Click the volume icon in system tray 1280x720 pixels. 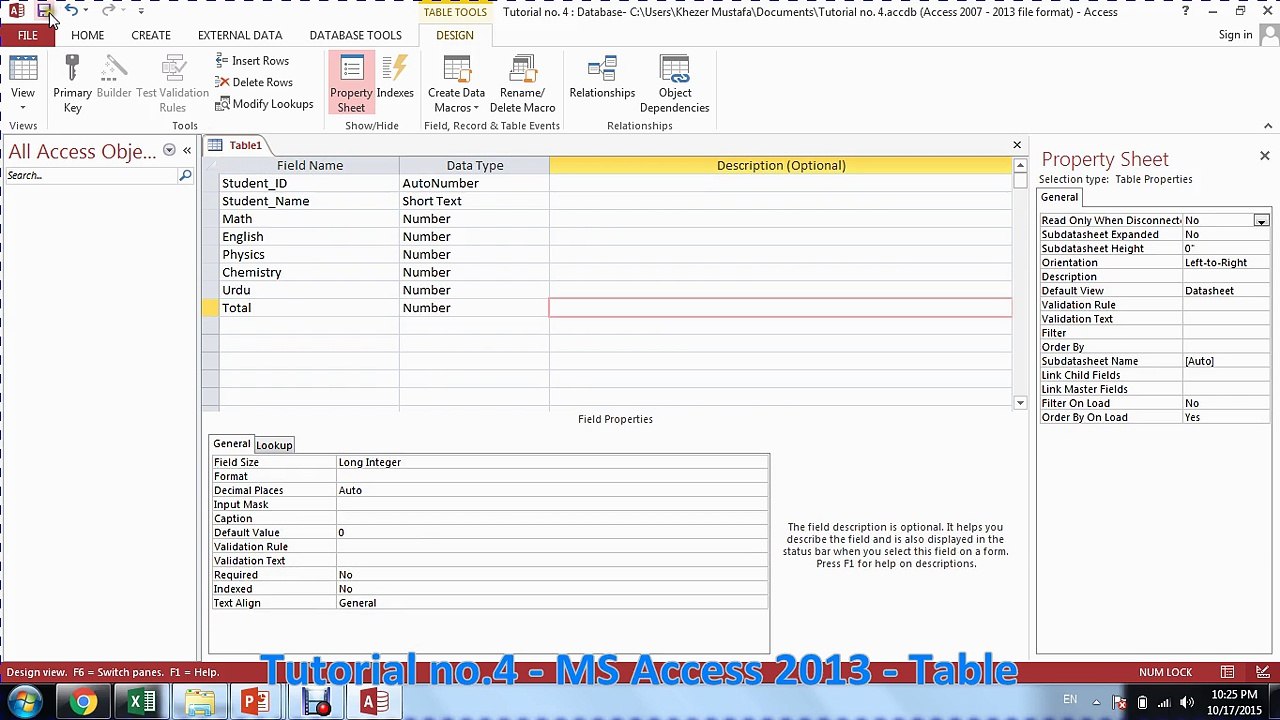tap(1188, 702)
